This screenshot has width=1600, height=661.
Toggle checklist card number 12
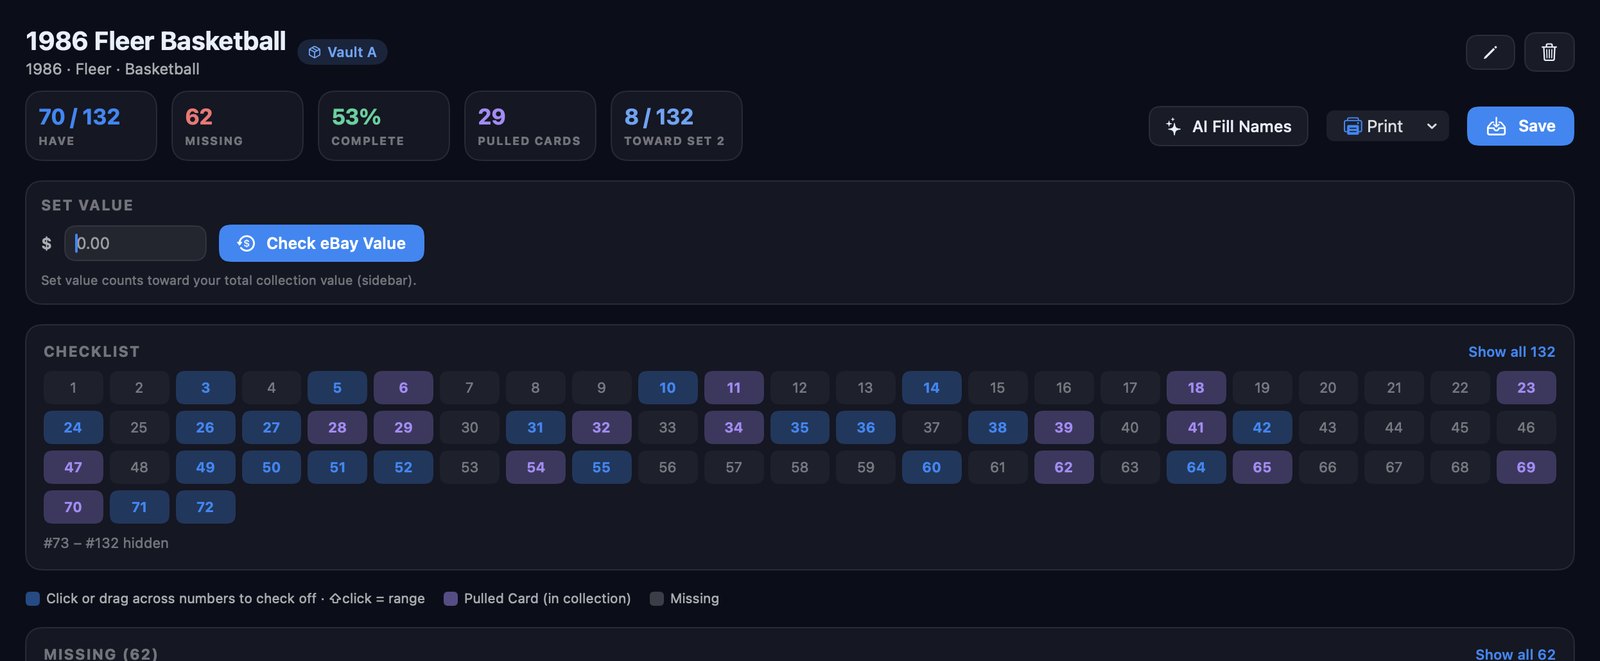(x=799, y=387)
